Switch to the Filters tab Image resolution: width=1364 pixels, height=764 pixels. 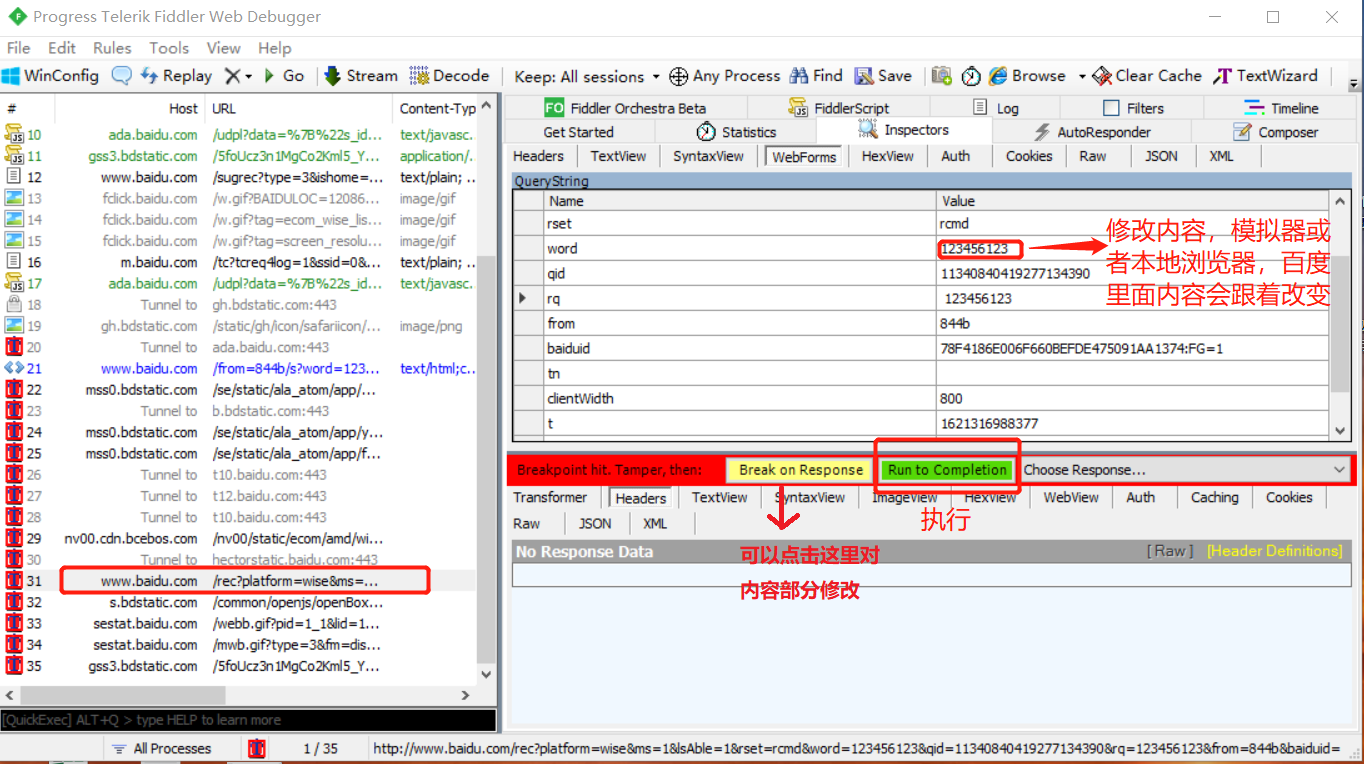(x=1133, y=108)
